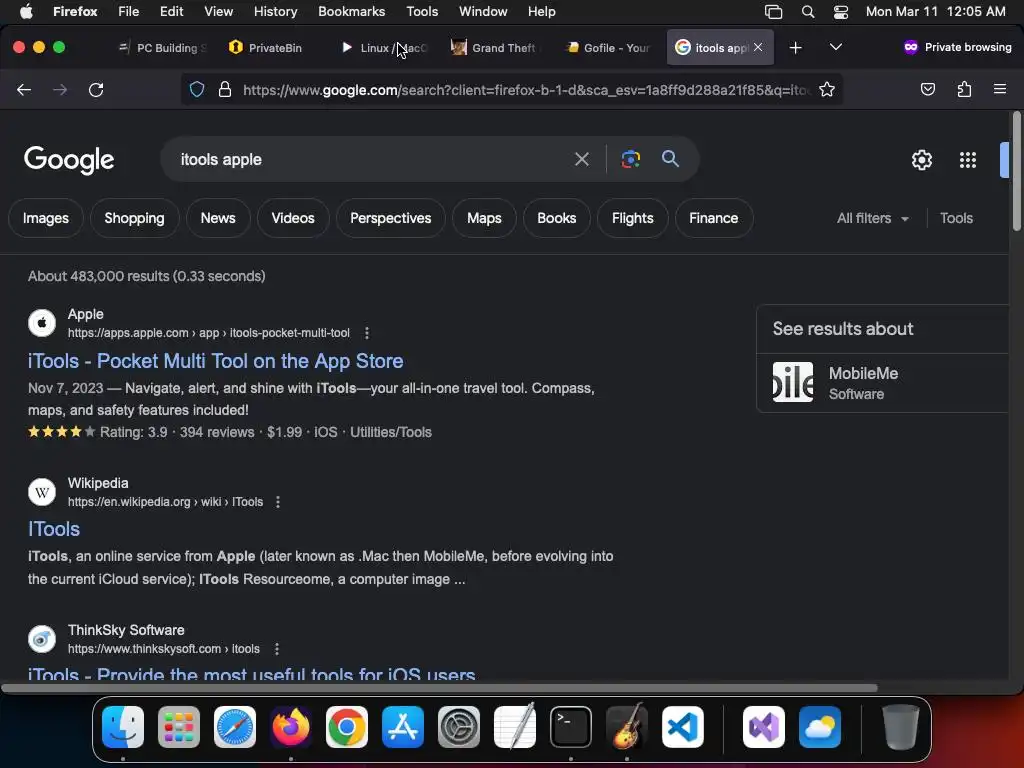The height and width of the screenshot is (768, 1024).
Task: Click the horizontal scrollbar at page bottom
Action: tap(439, 688)
